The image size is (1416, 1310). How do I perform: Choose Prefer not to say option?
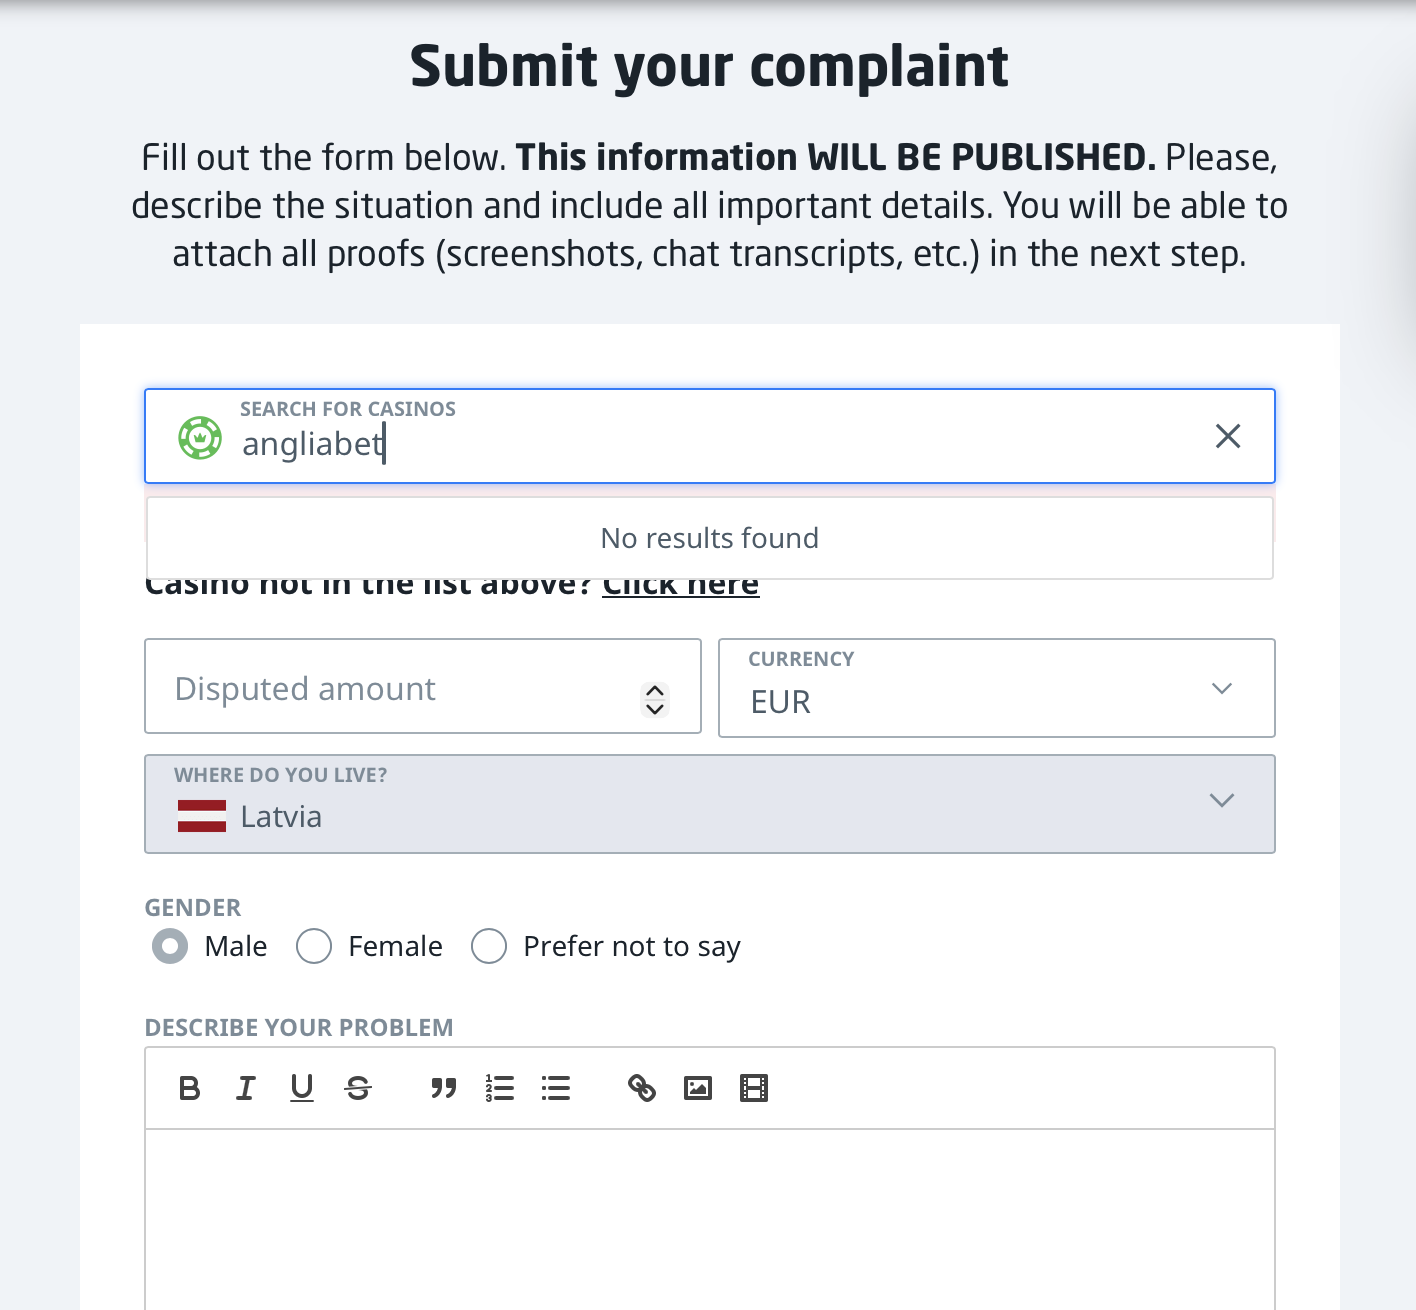[489, 946]
